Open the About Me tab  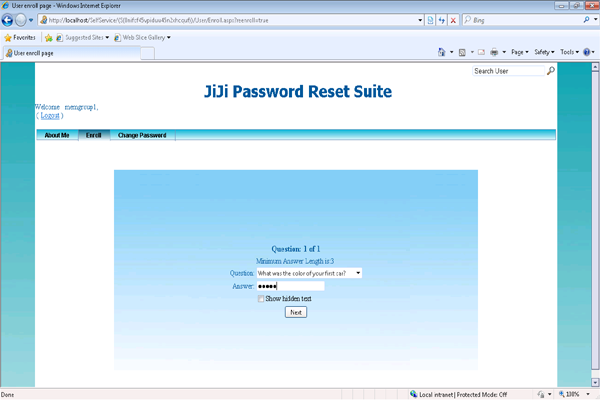(x=57, y=135)
